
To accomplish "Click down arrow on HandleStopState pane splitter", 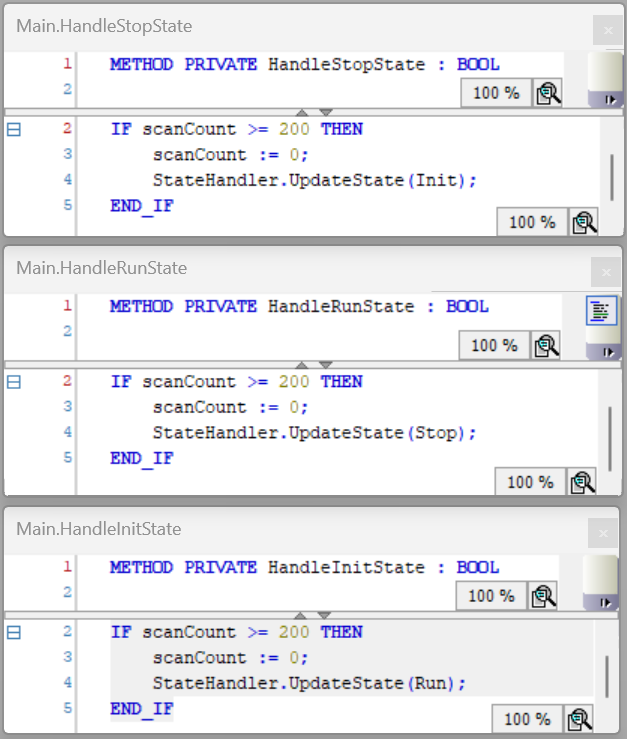I will point(326,112).
